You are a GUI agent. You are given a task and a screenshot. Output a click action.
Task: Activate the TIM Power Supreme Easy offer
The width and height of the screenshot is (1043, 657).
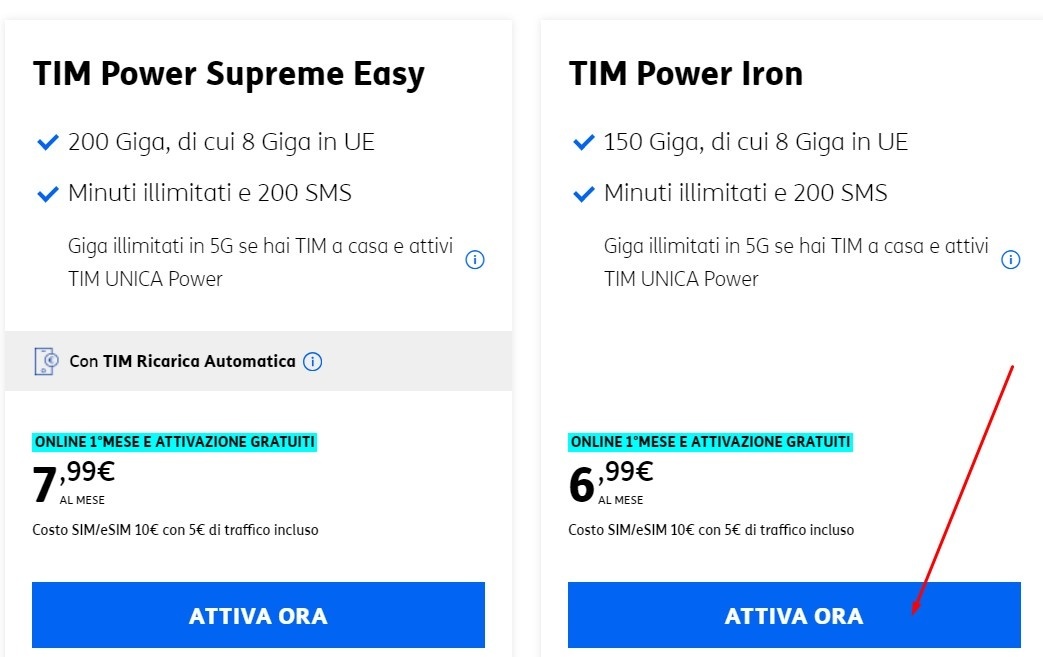(x=258, y=615)
